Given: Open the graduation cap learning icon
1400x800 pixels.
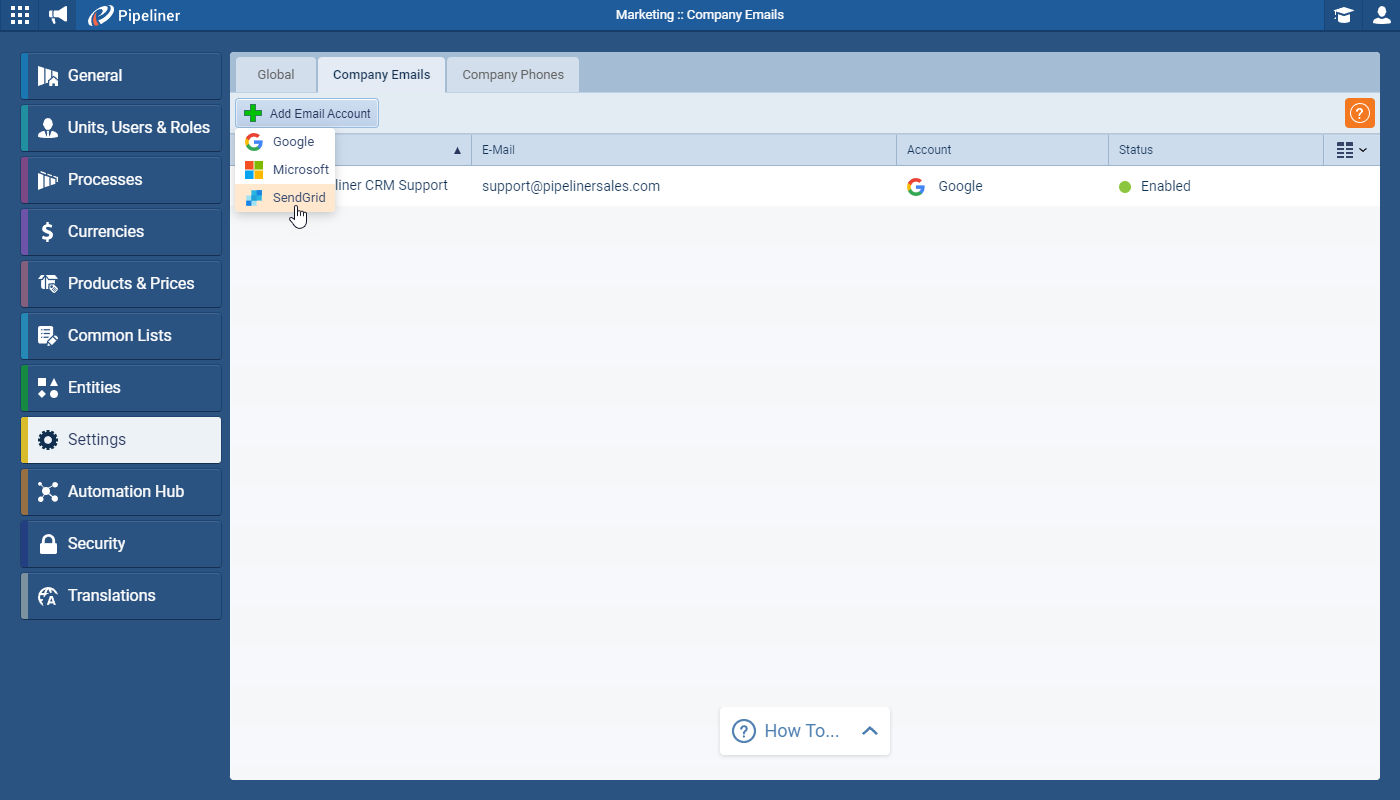Looking at the screenshot, I should pos(1343,15).
